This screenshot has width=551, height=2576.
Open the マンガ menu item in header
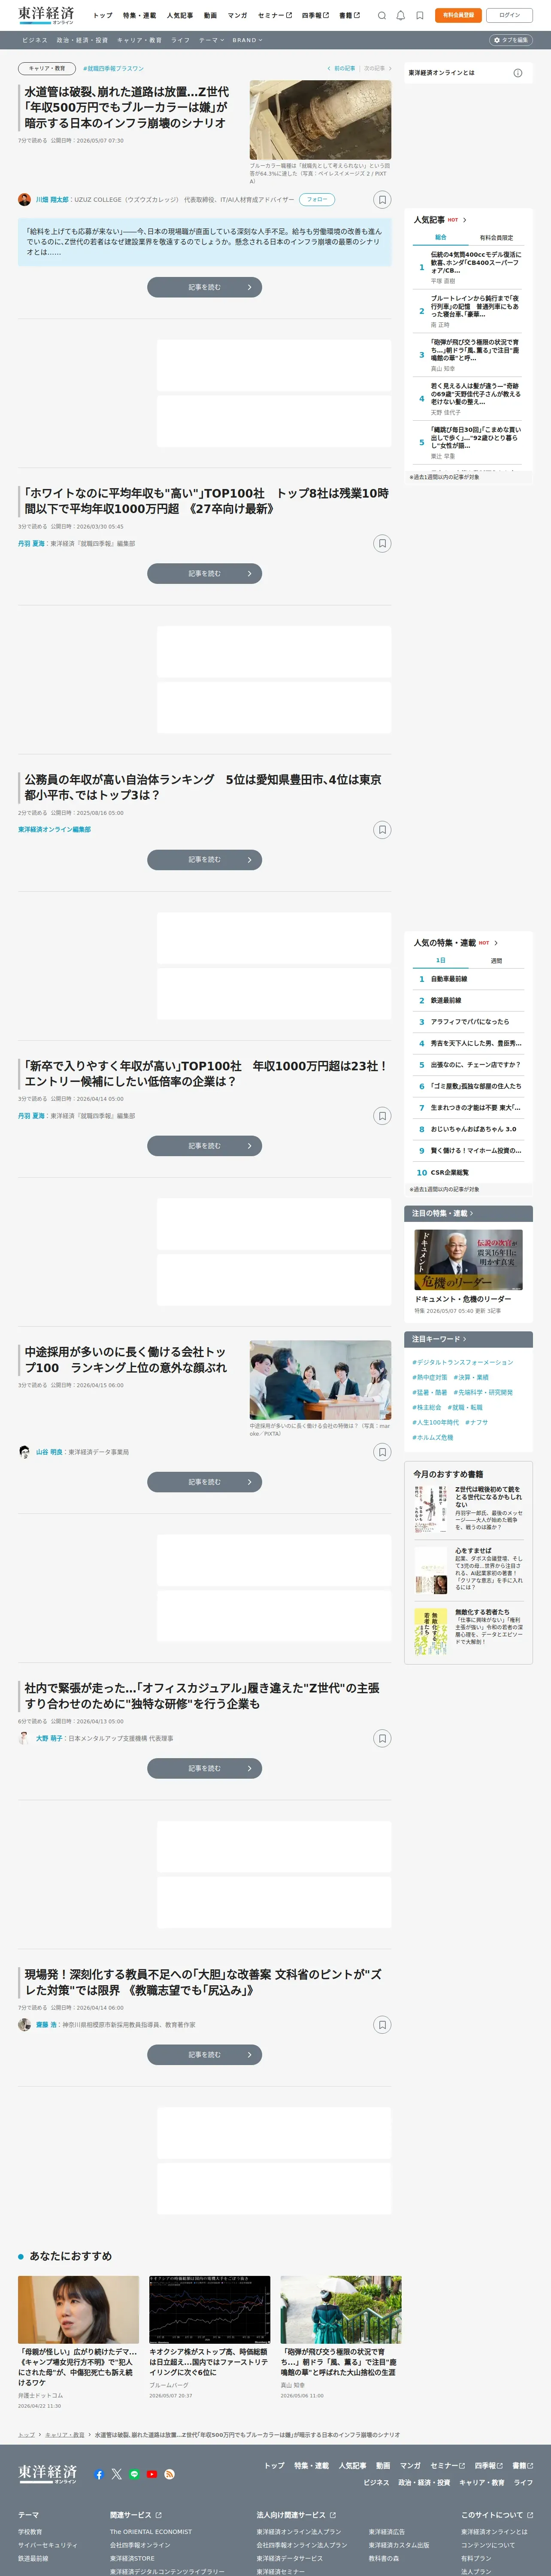pyautogui.click(x=237, y=15)
